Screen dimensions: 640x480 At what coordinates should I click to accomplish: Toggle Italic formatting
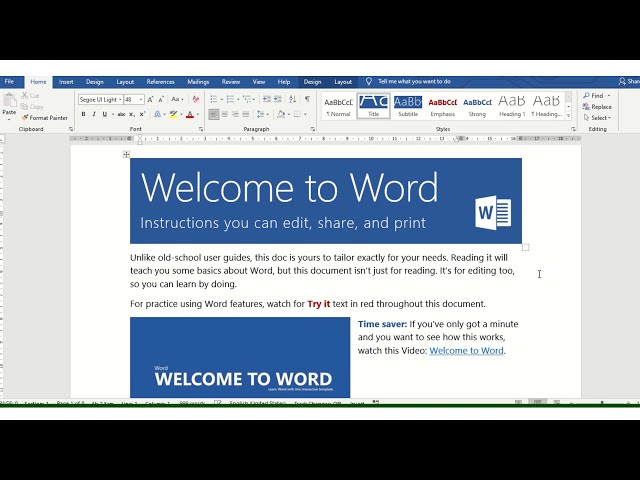coord(94,115)
